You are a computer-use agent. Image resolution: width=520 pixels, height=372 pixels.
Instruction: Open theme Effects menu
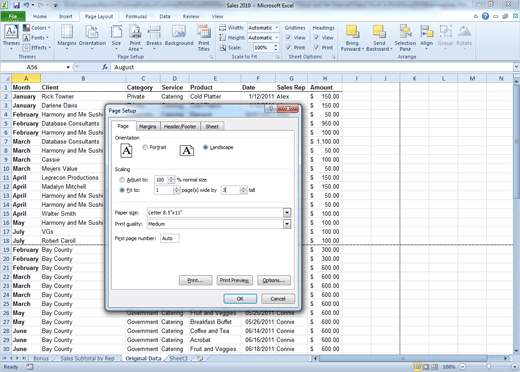point(37,47)
